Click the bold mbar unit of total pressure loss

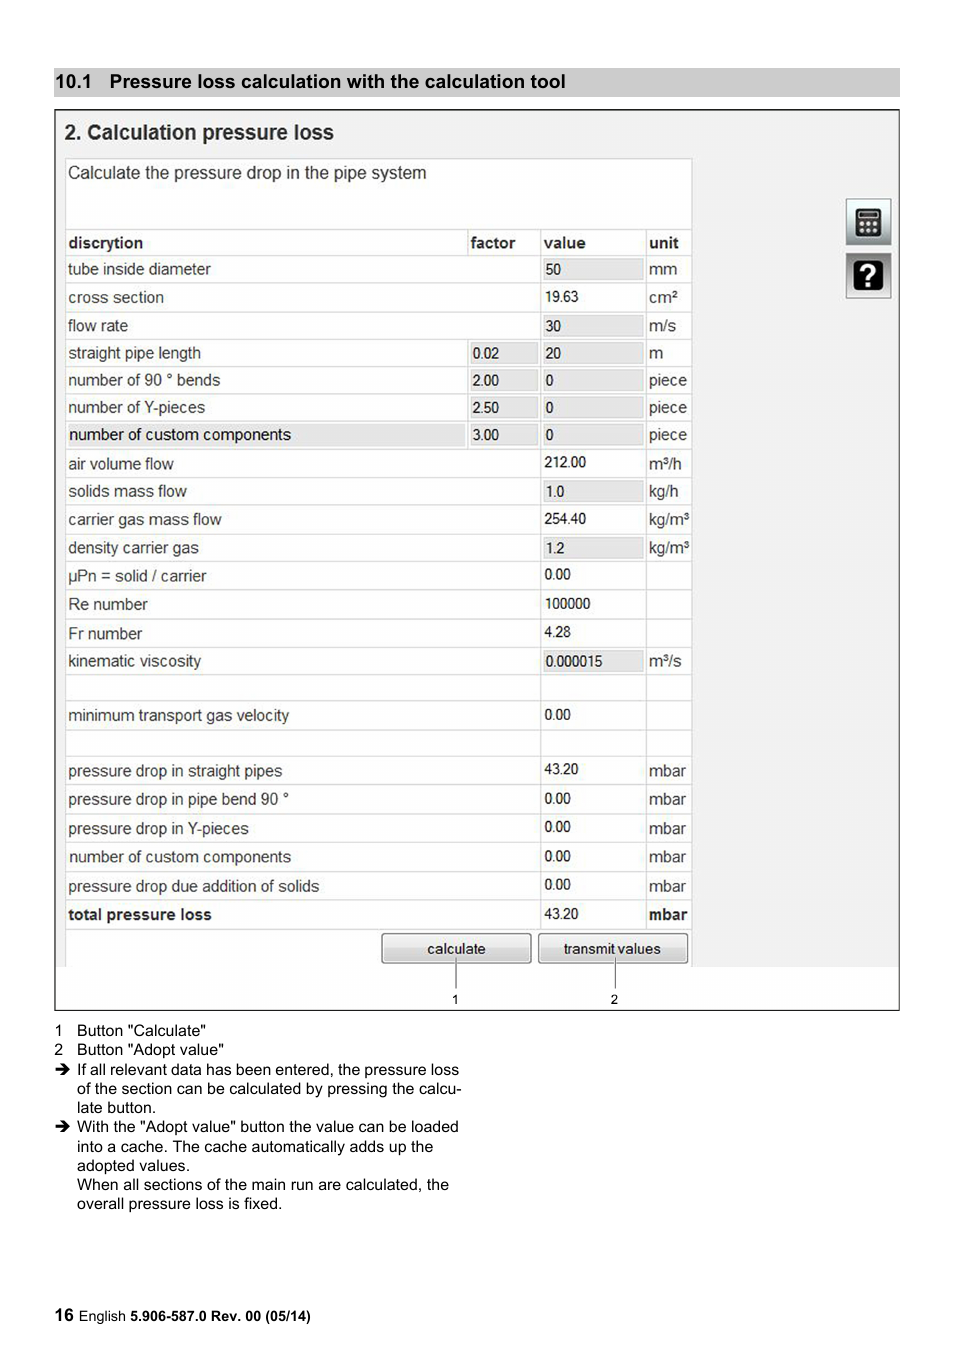[x=667, y=914]
